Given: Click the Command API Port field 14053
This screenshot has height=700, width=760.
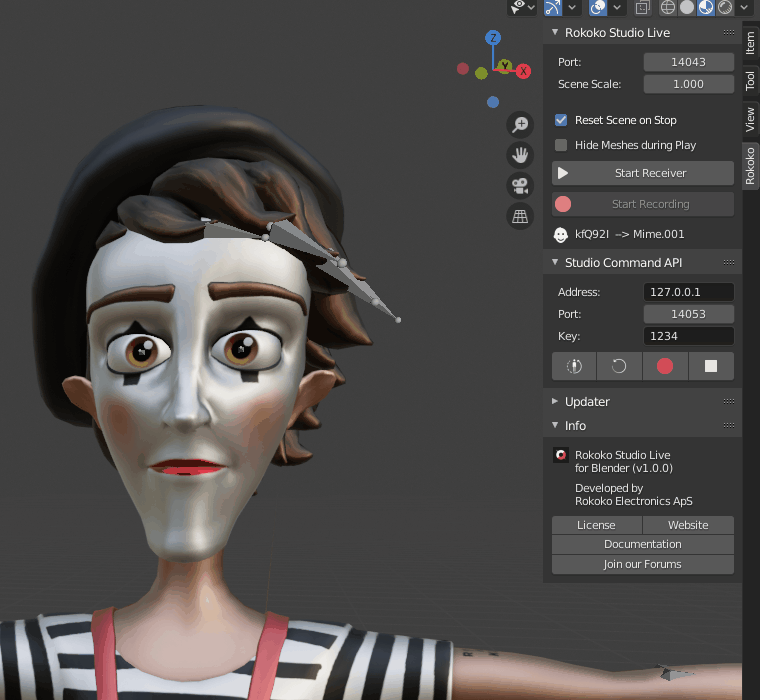Looking at the screenshot, I should pos(688,314).
